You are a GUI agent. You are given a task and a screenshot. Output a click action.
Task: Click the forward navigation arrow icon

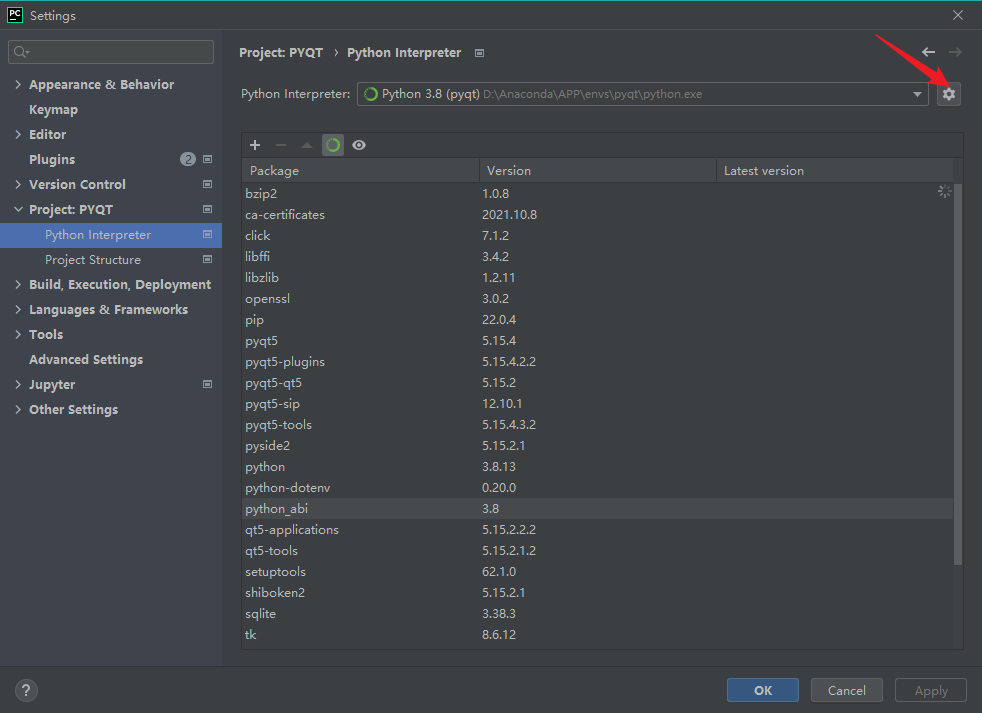point(955,52)
